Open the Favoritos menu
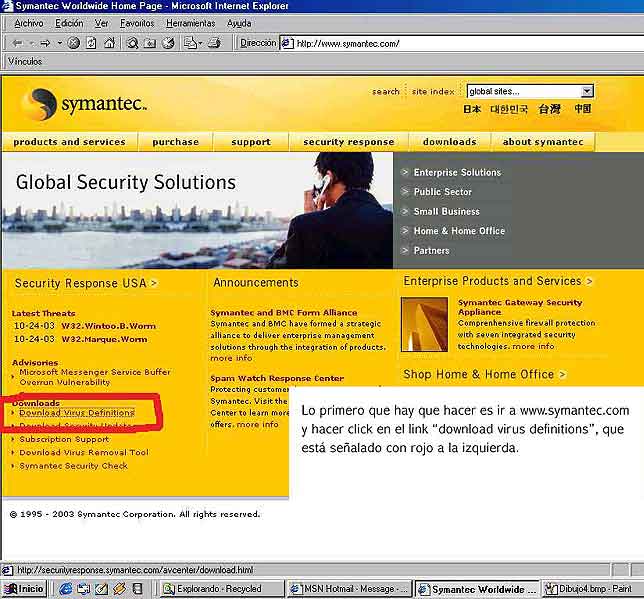This screenshot has width=644, height=599. [x=137, y=23]
